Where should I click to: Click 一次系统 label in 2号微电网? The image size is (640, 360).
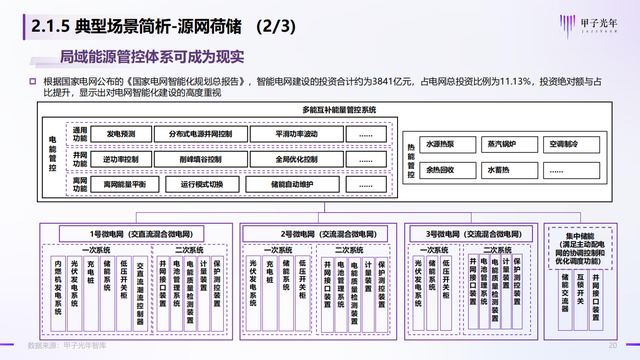tap(278, 250)
